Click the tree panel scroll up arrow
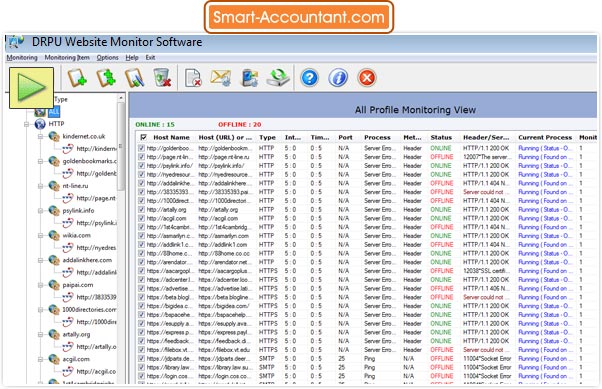The image size is (602, 389). pyautogui.click(x=121, y=98)
